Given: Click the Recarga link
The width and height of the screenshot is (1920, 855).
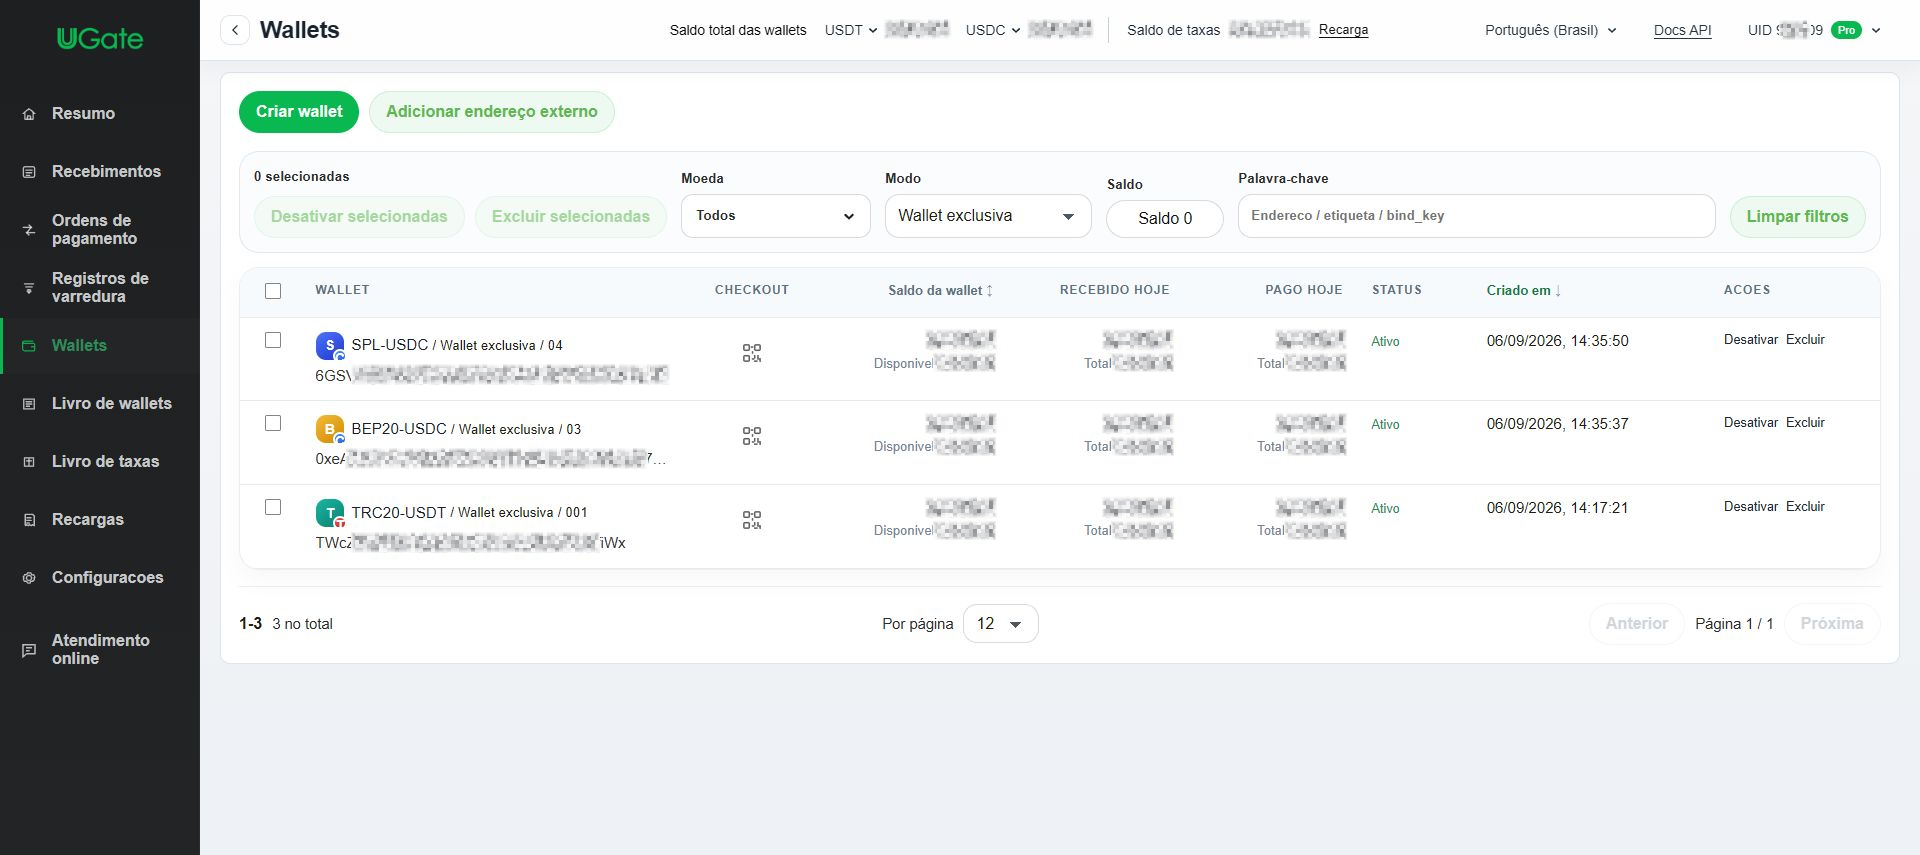Looking at the screenshot, I should pyautogui.click(x=1343, y=30).
